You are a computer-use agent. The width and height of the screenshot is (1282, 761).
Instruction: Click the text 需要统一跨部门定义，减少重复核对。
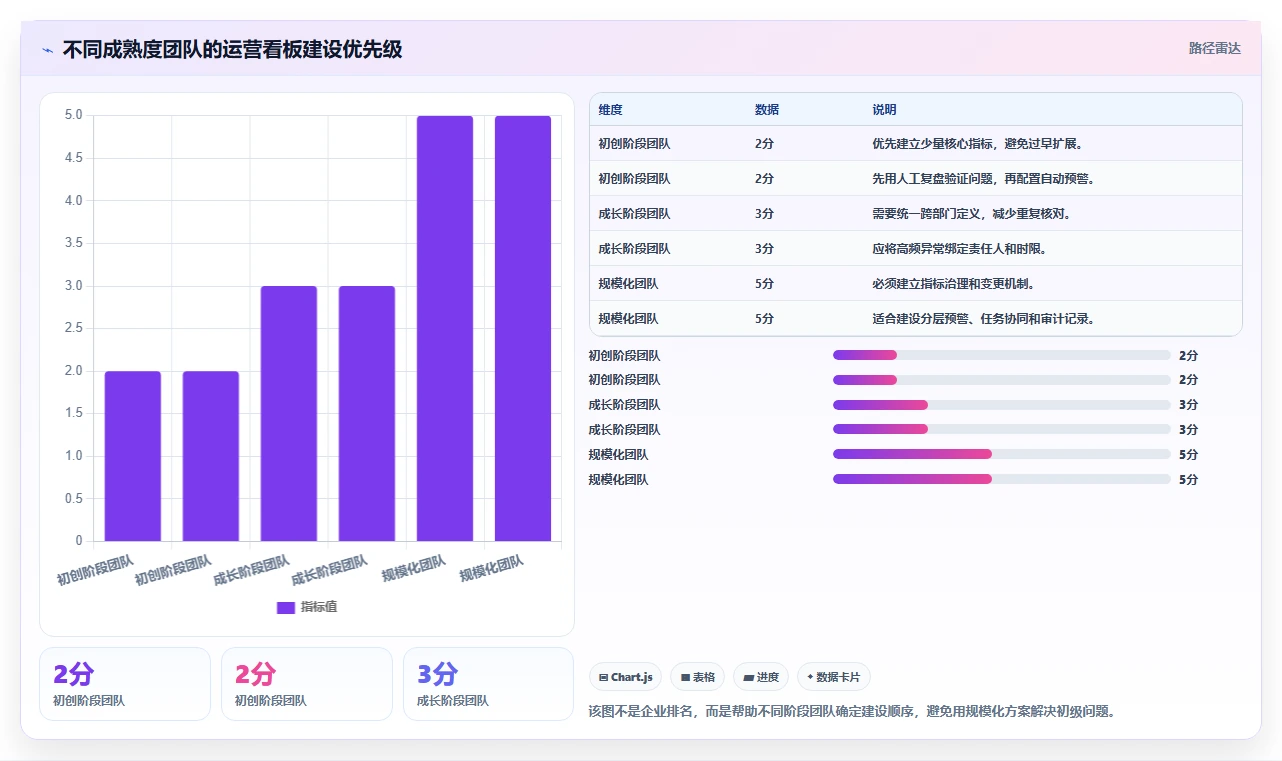pyautogui.click(x=972, y=214)
